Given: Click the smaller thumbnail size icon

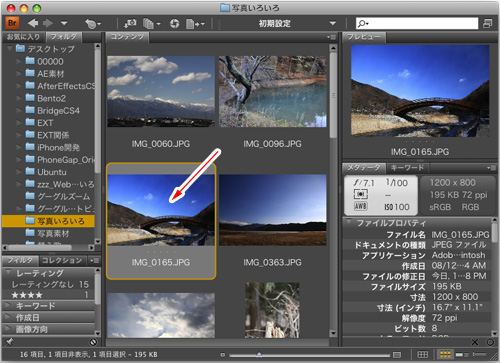Looking at the screenshot, I should coord(223,355).
